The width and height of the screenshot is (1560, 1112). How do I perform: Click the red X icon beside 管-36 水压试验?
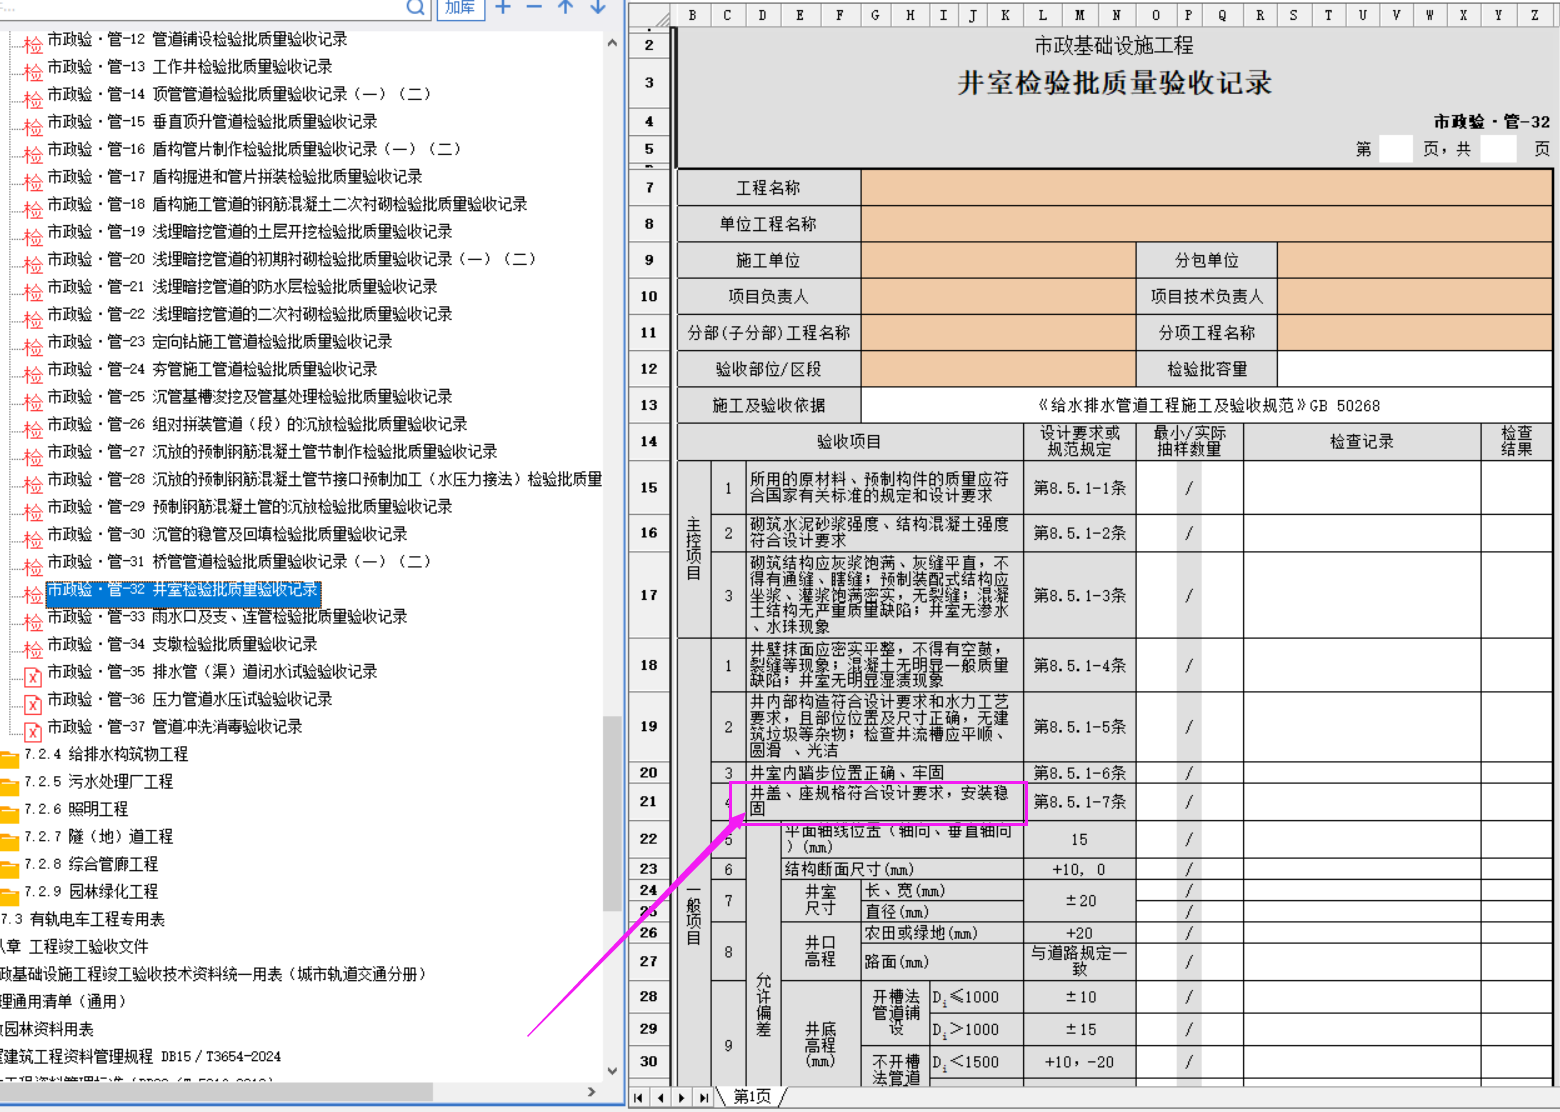tap(32, 704)
